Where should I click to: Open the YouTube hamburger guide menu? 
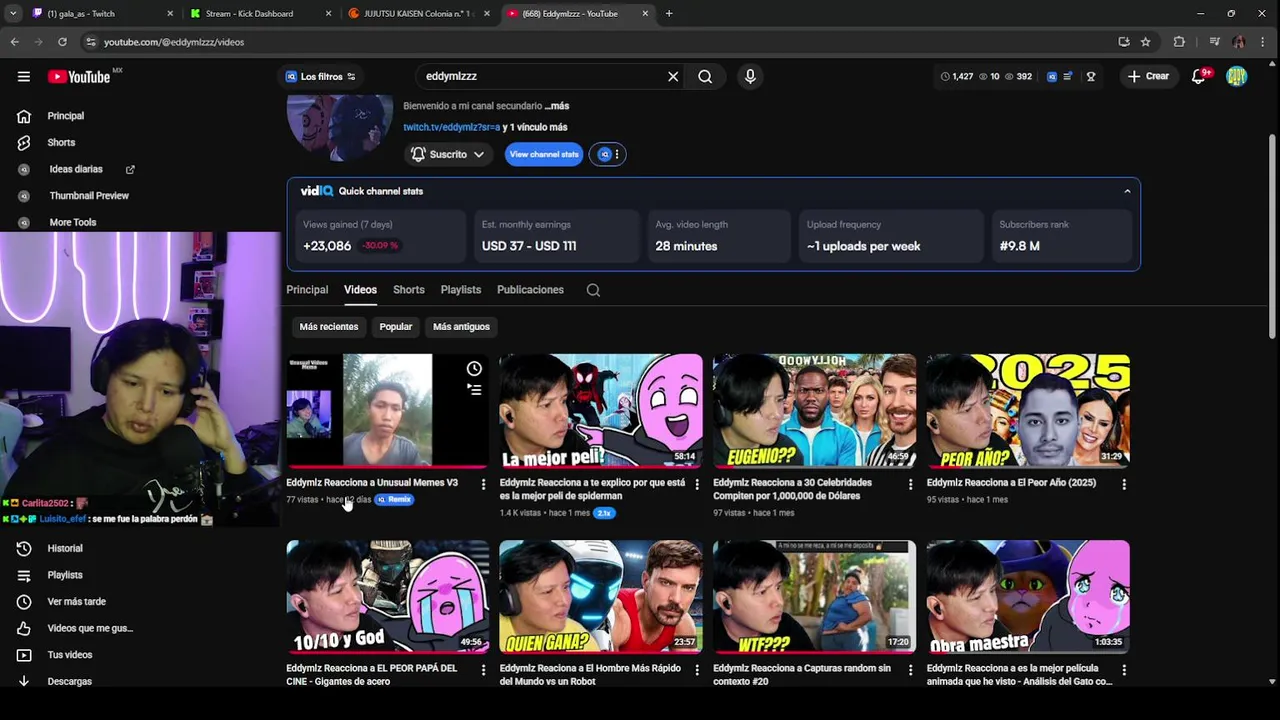click(x=23, y=77)
